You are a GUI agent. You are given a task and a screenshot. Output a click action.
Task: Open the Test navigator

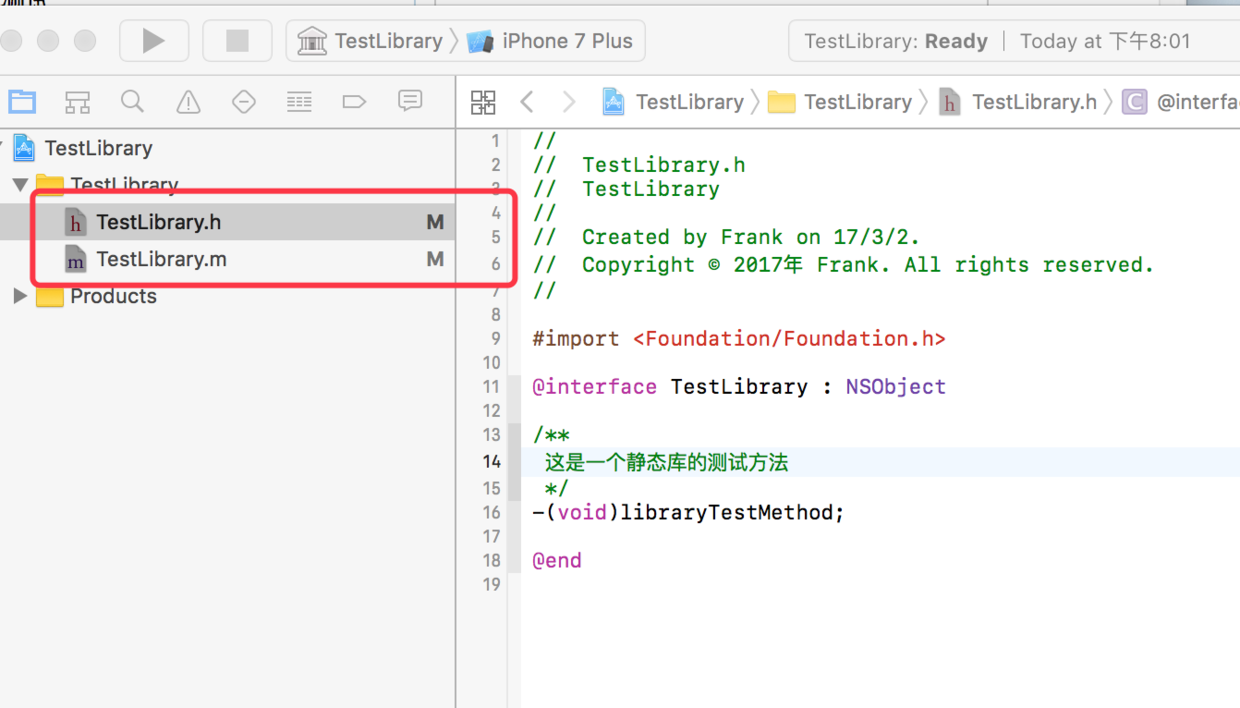pos(243,101)
